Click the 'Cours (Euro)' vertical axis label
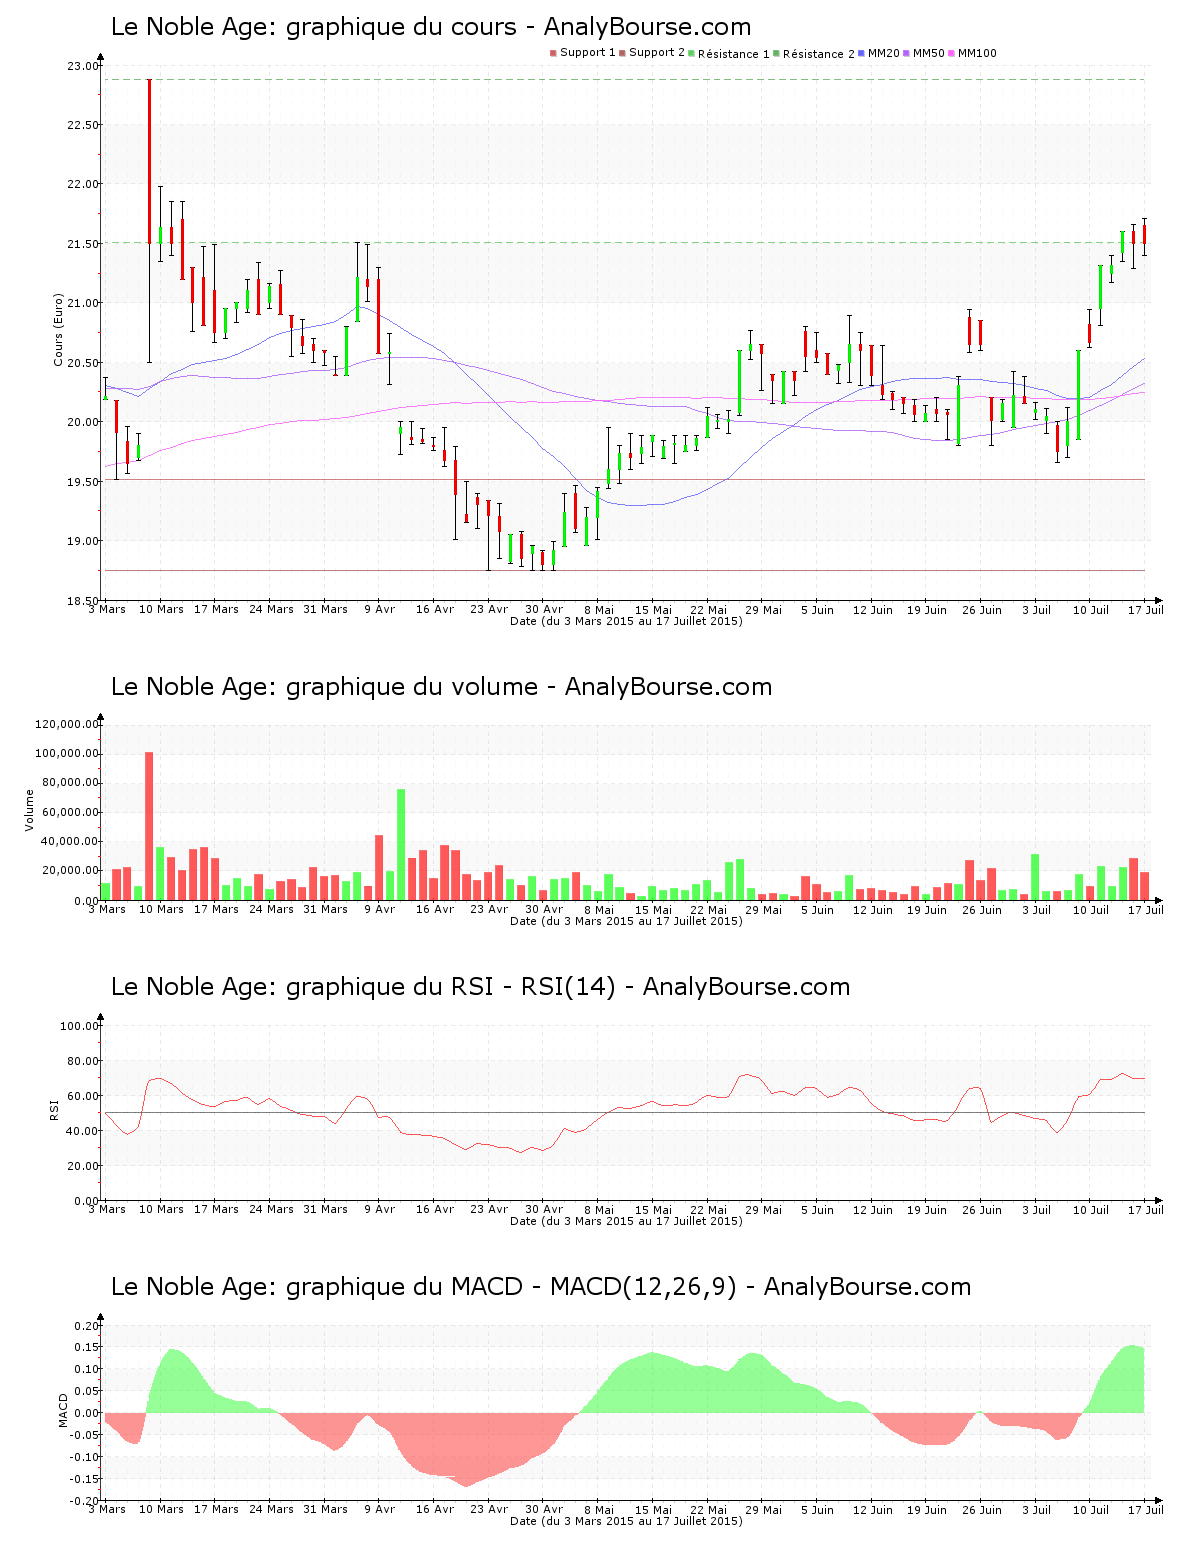1200x1550 pixels. [x=58, y=330]
